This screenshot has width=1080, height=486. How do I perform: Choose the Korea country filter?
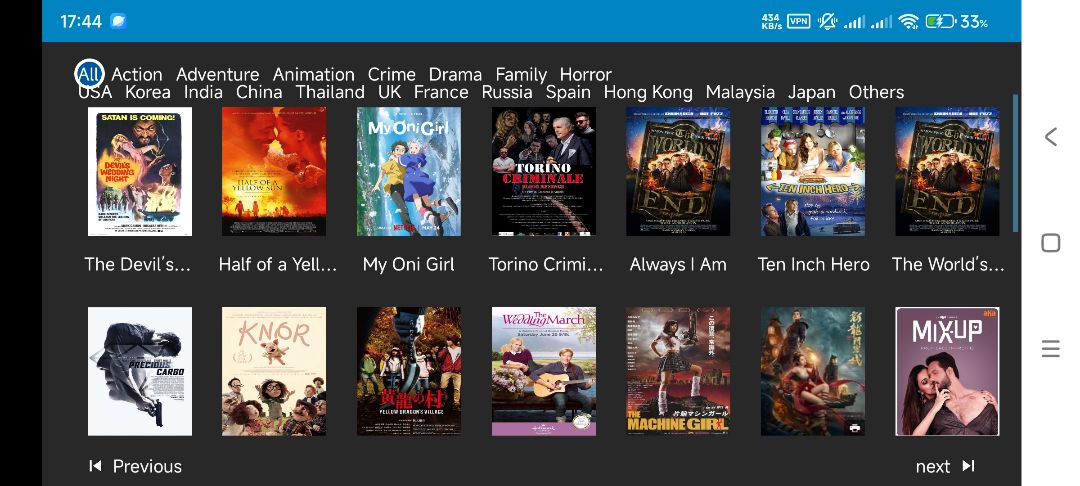[x=147, y=92]
